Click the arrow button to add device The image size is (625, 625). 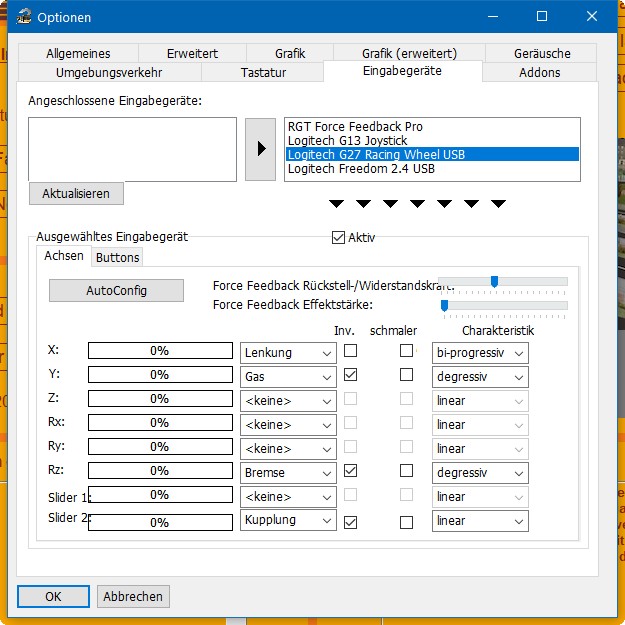[x=260, y=149]
